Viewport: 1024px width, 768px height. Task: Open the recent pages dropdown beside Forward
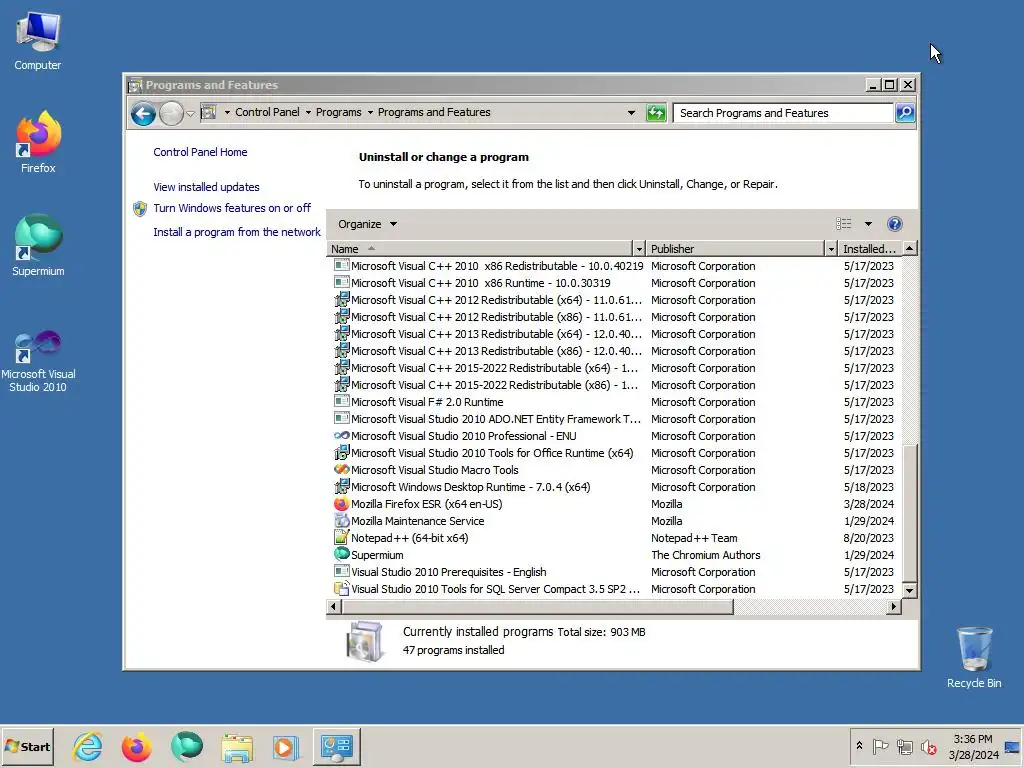click(x=190, y=114)
